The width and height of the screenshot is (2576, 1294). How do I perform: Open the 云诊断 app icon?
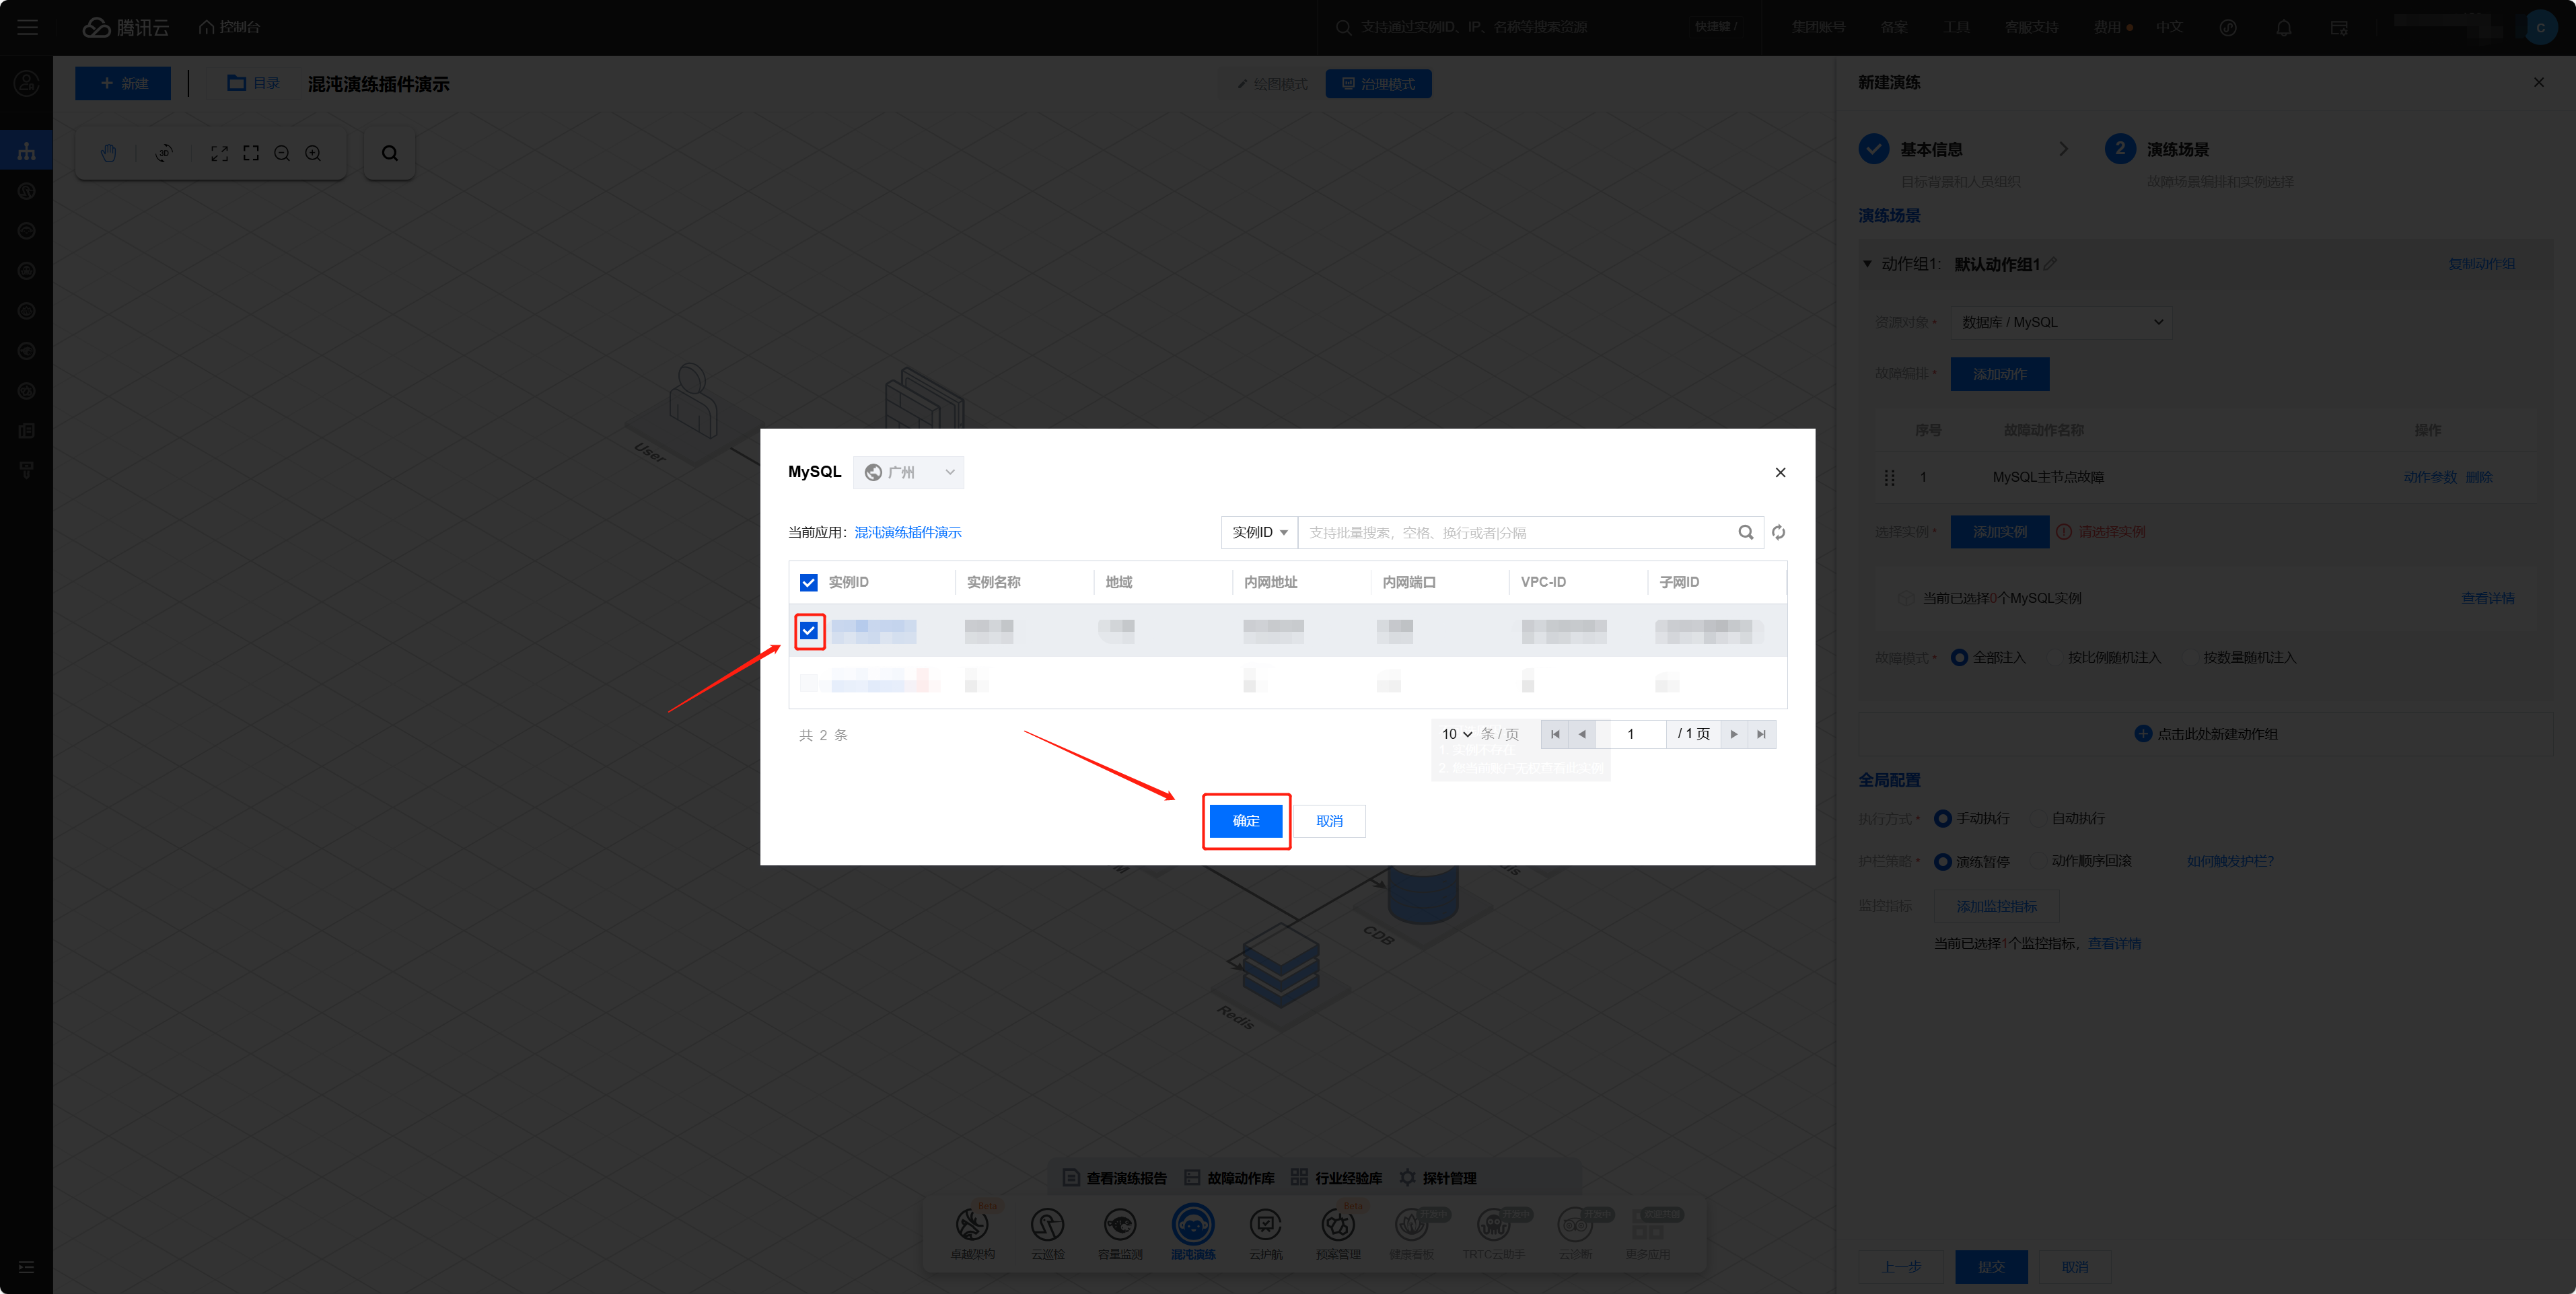tap(1575, 1224)
